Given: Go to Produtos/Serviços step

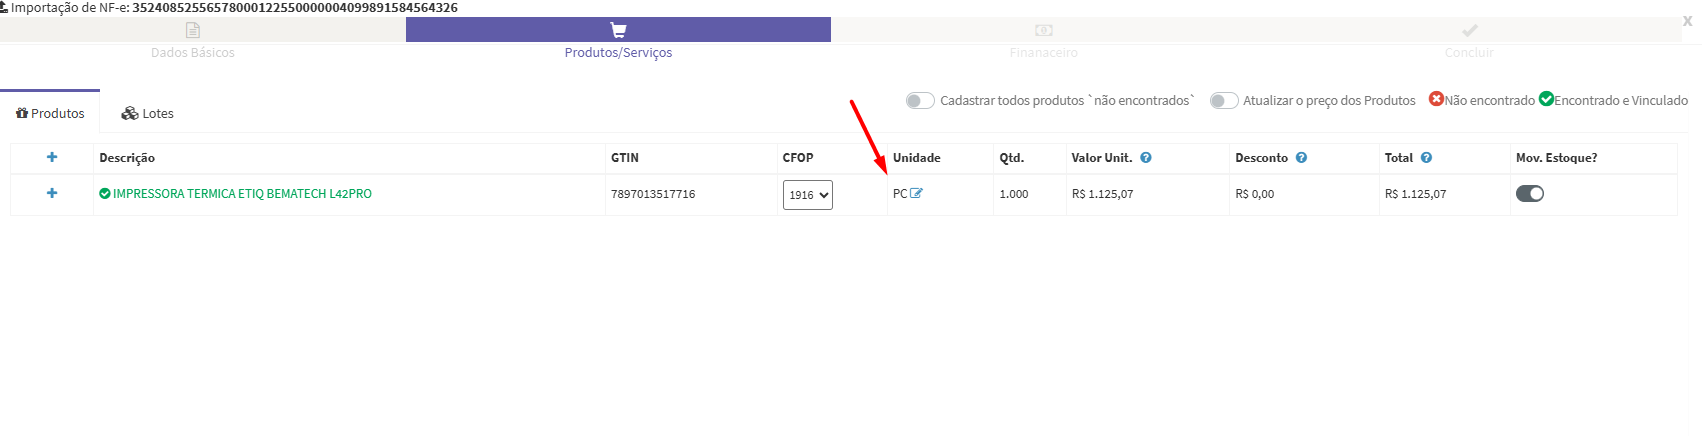Looking at the screenshot, I should (618, 52).
